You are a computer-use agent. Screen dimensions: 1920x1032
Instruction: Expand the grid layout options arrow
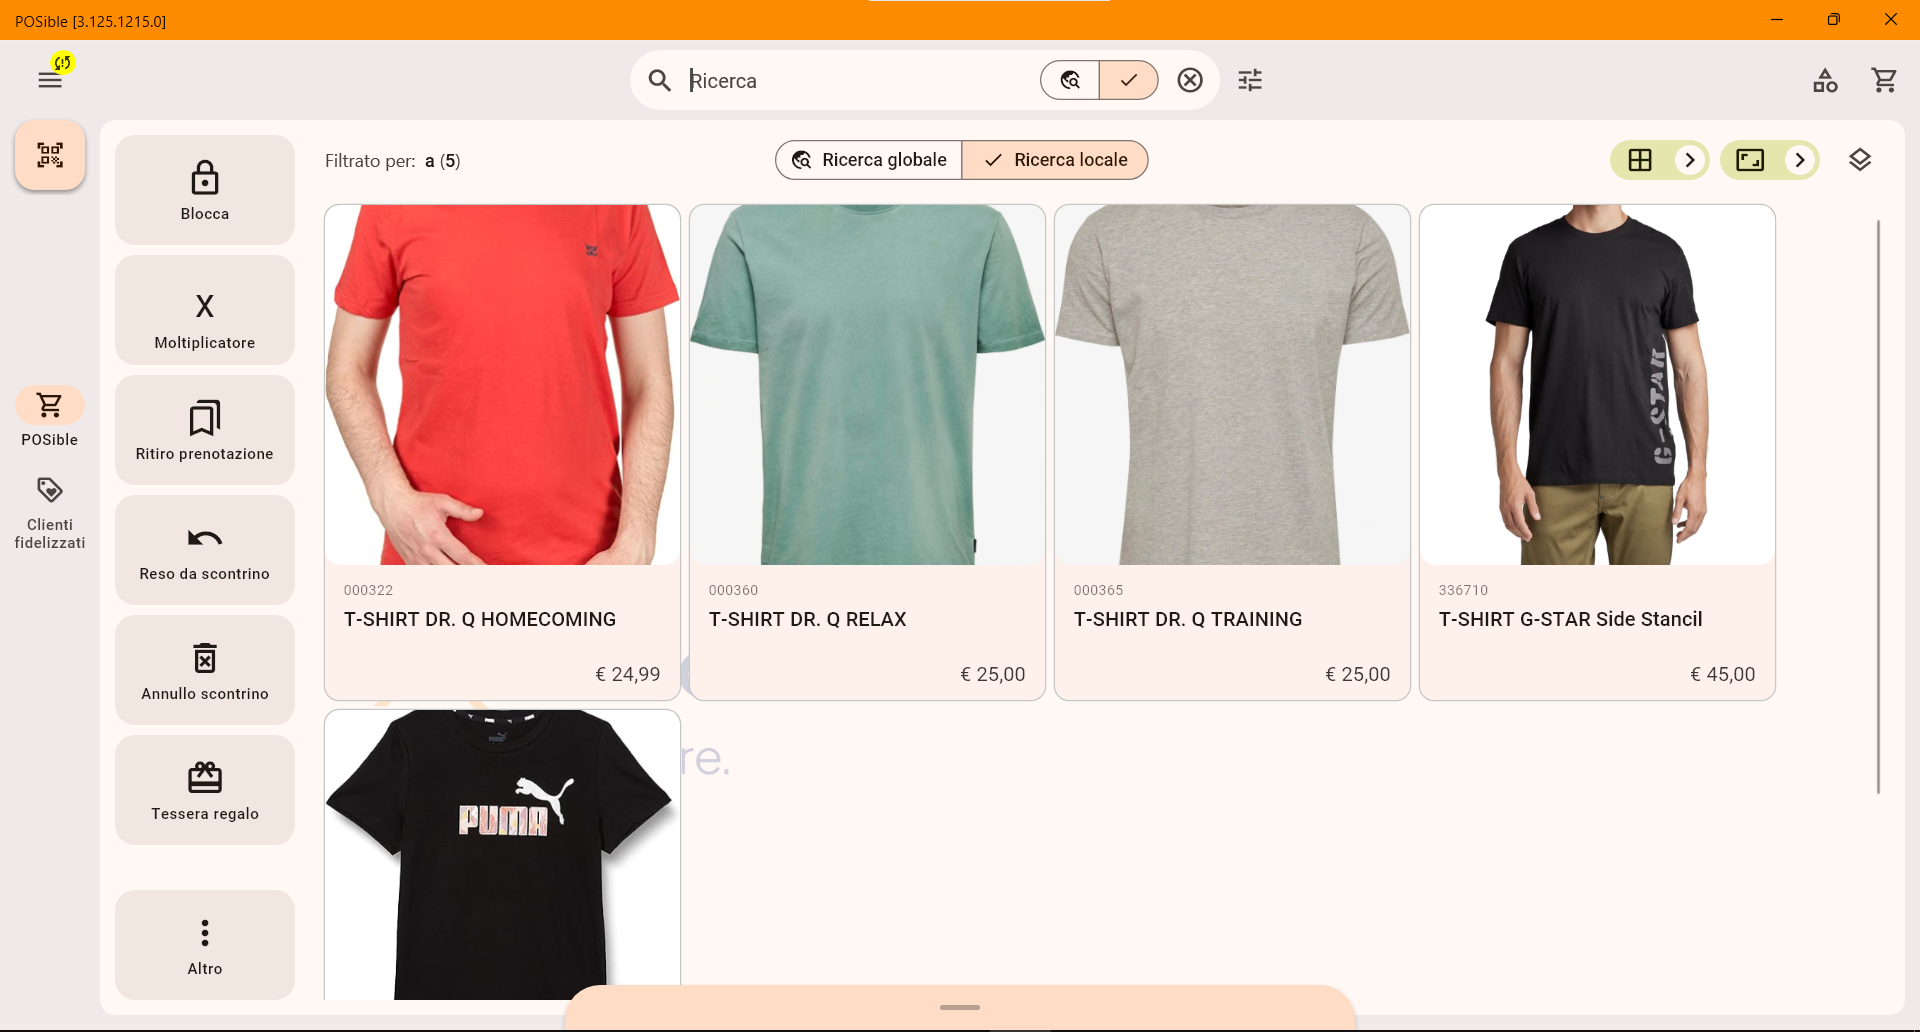pyautogui.click(x=1690, y=160)
